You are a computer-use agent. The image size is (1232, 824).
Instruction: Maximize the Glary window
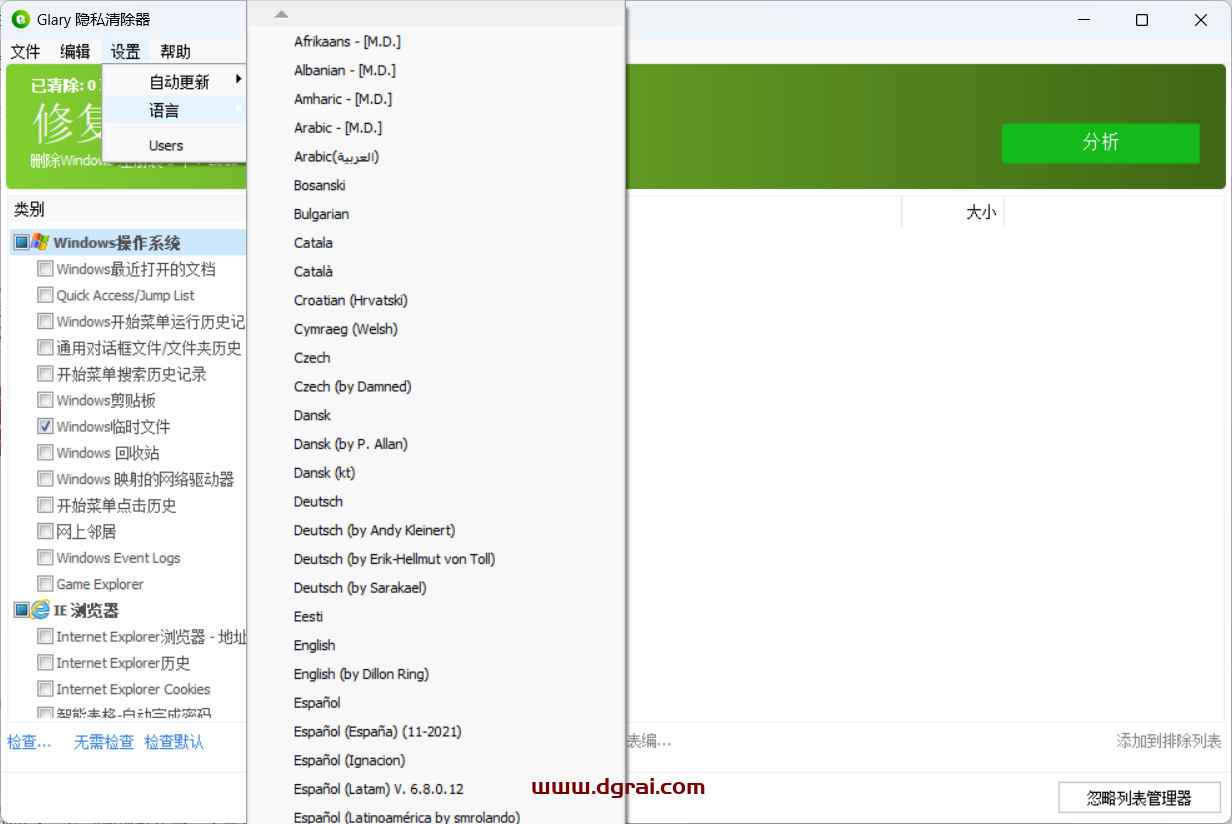pyautogui.click(x=1141, y=20)
